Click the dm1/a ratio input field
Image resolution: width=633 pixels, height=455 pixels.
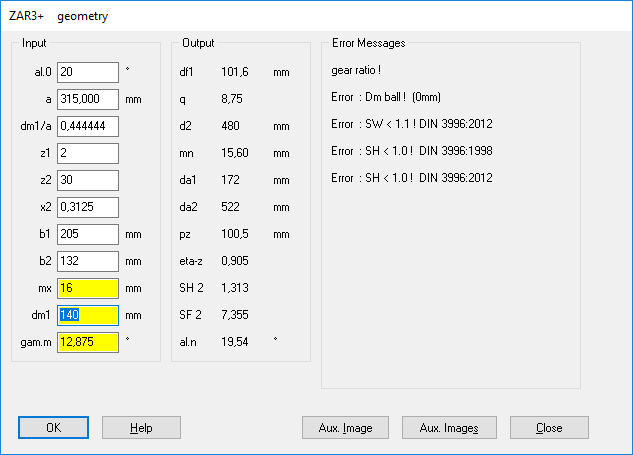pyautogui.click(x=88, y=126)
